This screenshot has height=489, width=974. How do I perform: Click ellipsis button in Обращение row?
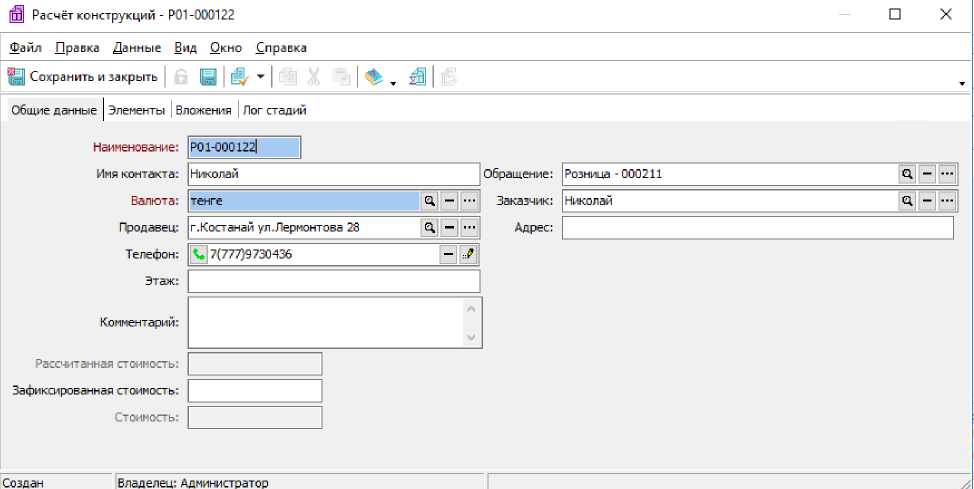pyautogui.click(x=947, y=174)
